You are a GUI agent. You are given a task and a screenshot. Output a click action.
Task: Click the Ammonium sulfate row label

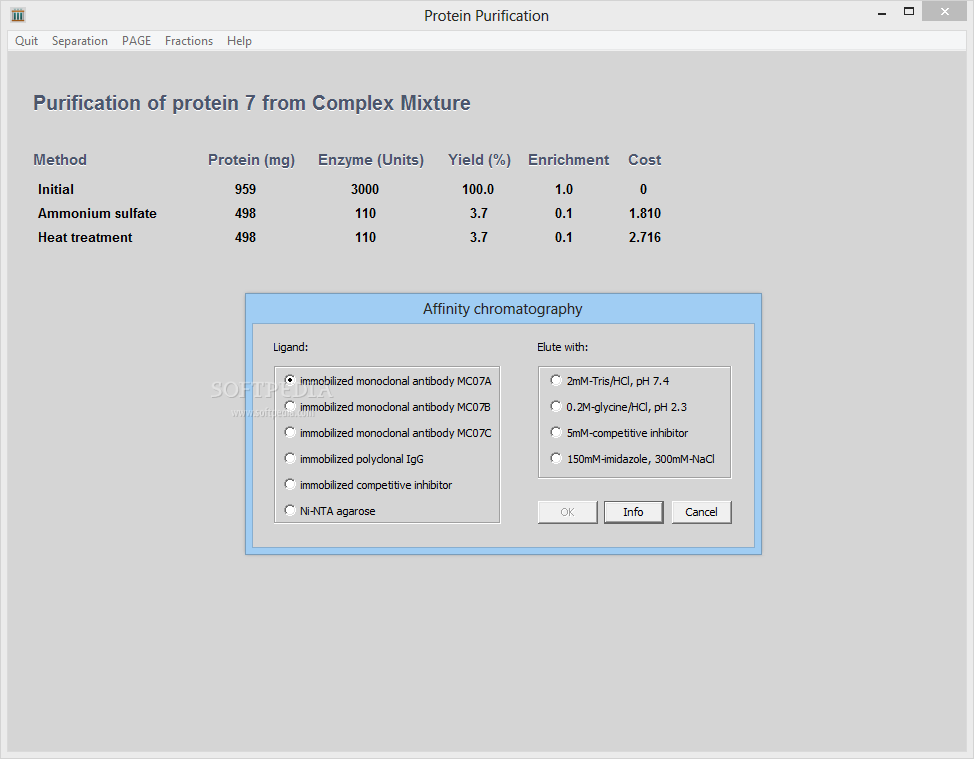point(98,214)
